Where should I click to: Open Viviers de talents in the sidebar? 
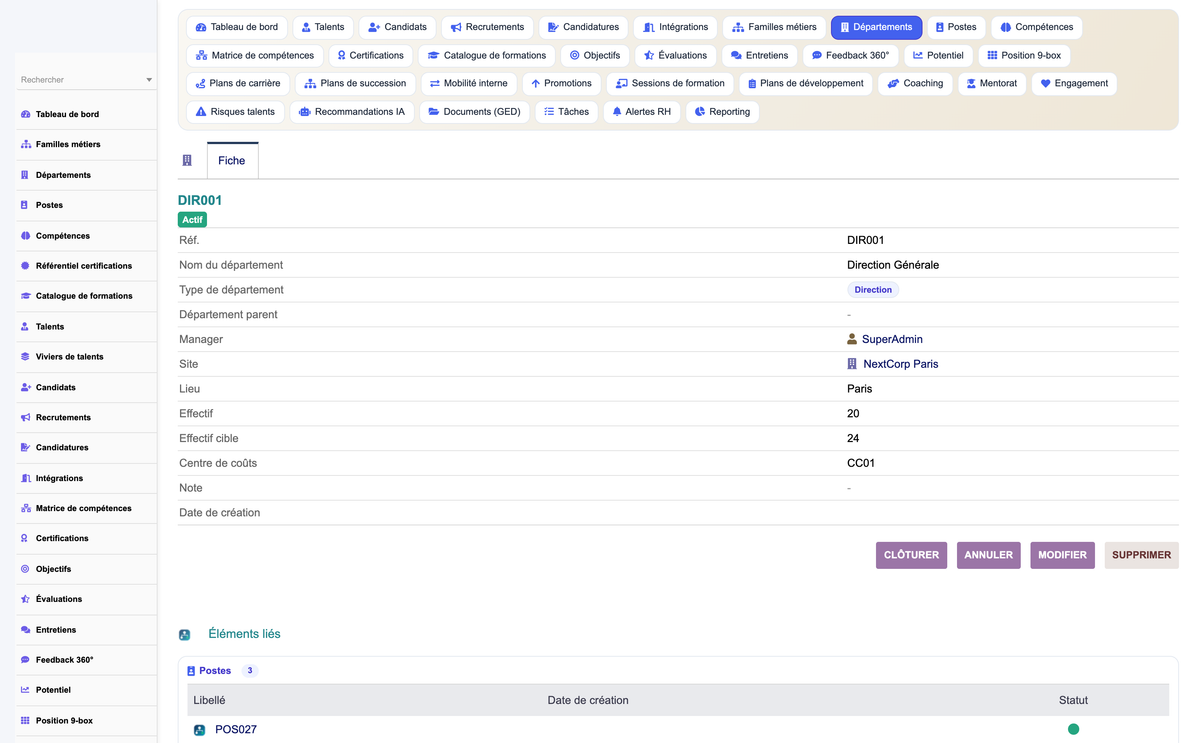pyautogui.click(x=70, y=356)
